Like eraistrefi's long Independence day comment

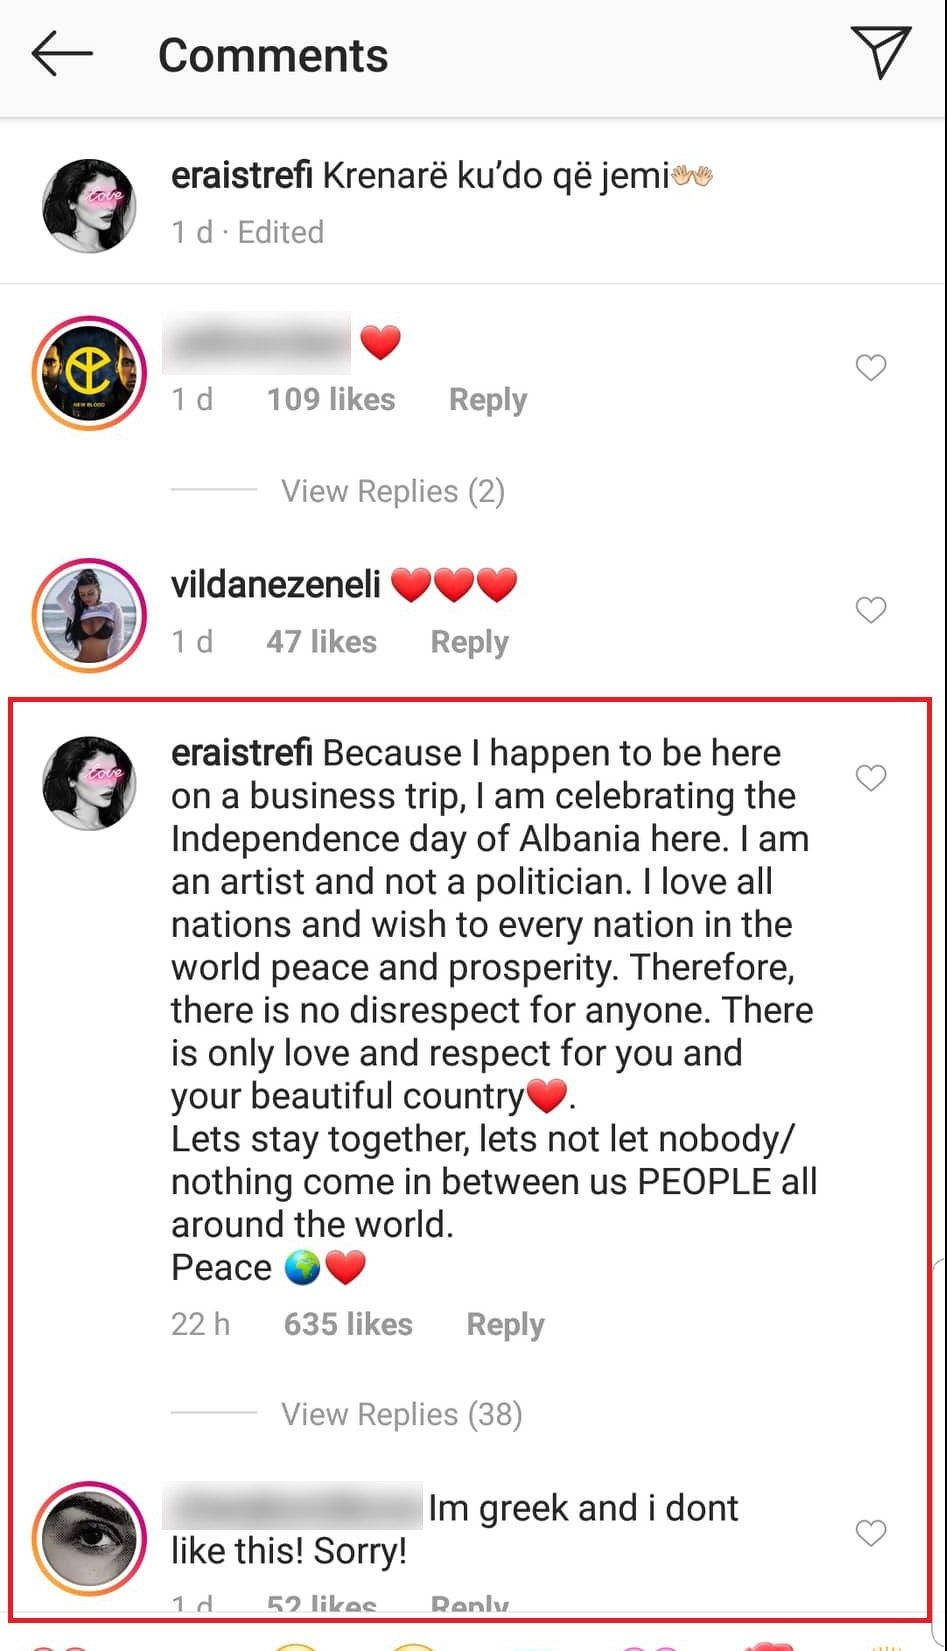(871, 778)
